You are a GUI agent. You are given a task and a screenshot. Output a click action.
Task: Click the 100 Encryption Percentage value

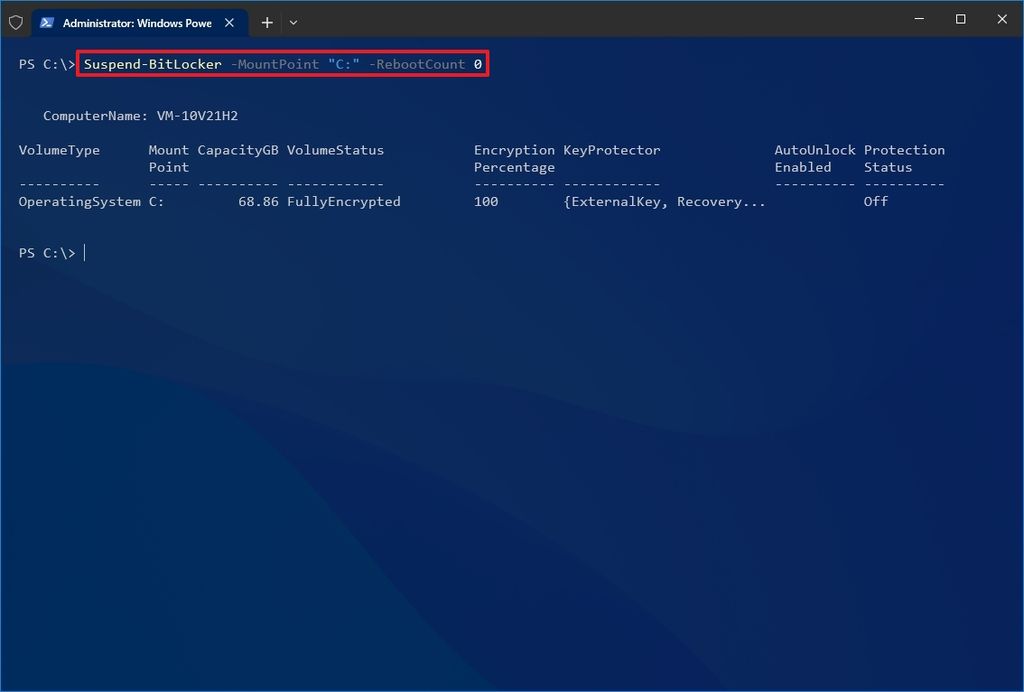[484, 201]
